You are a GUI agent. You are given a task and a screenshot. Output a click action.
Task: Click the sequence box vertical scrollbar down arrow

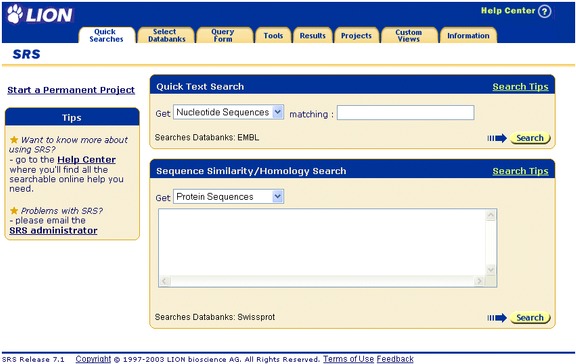point(491,270)
